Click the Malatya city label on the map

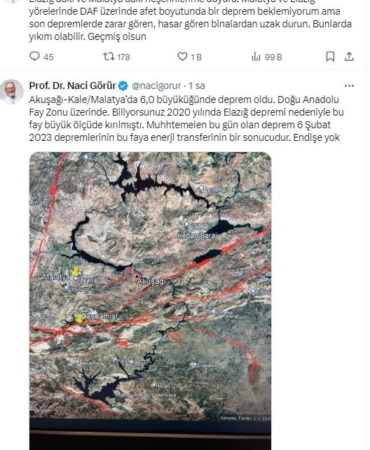(56, 277)
